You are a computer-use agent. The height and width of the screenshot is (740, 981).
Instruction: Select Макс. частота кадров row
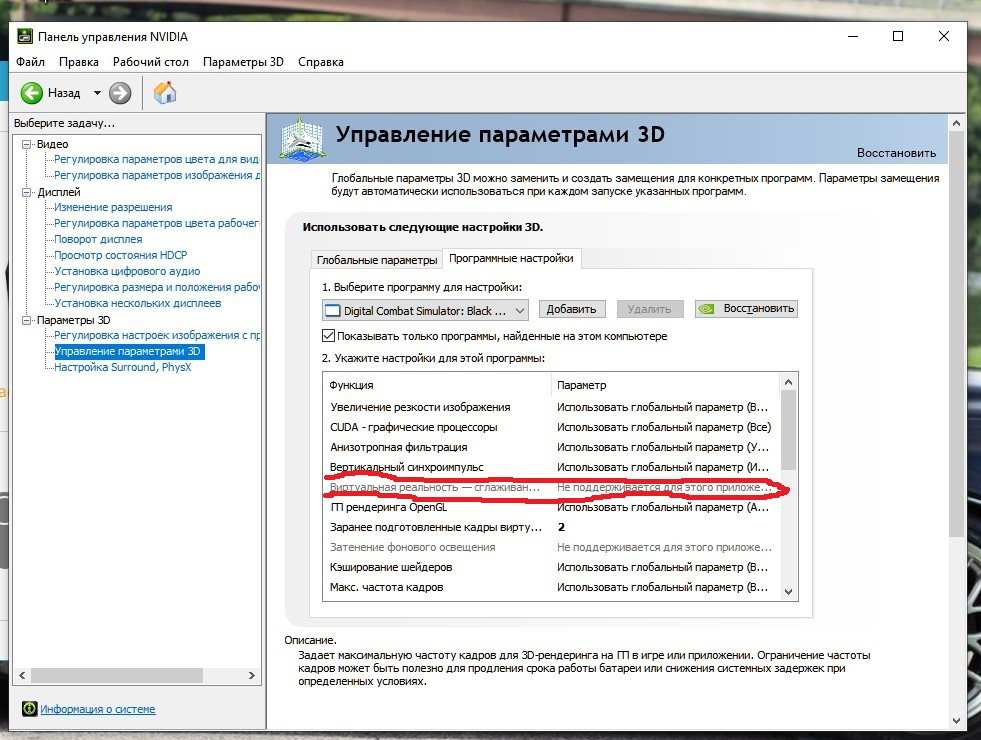tap(552, 587)
